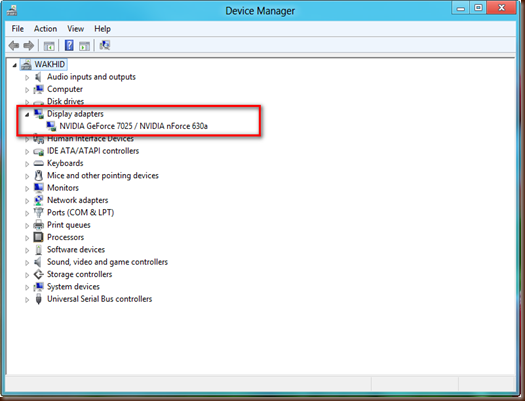Screen dimensions: 525x401
Task: Select the WAKHID root label
Action: point(50,64)
